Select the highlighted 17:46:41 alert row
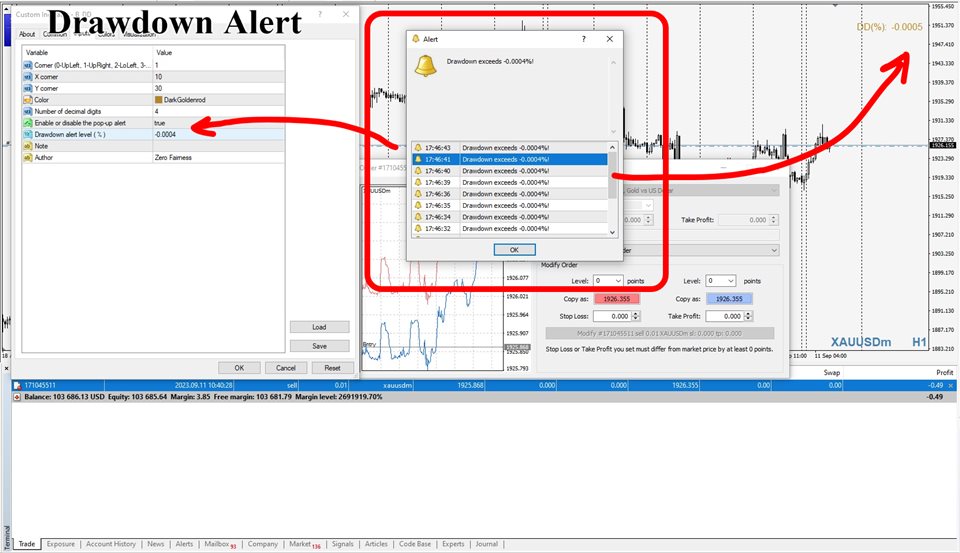This screenshot has width=960, height=553. click(x=509, y=159)
